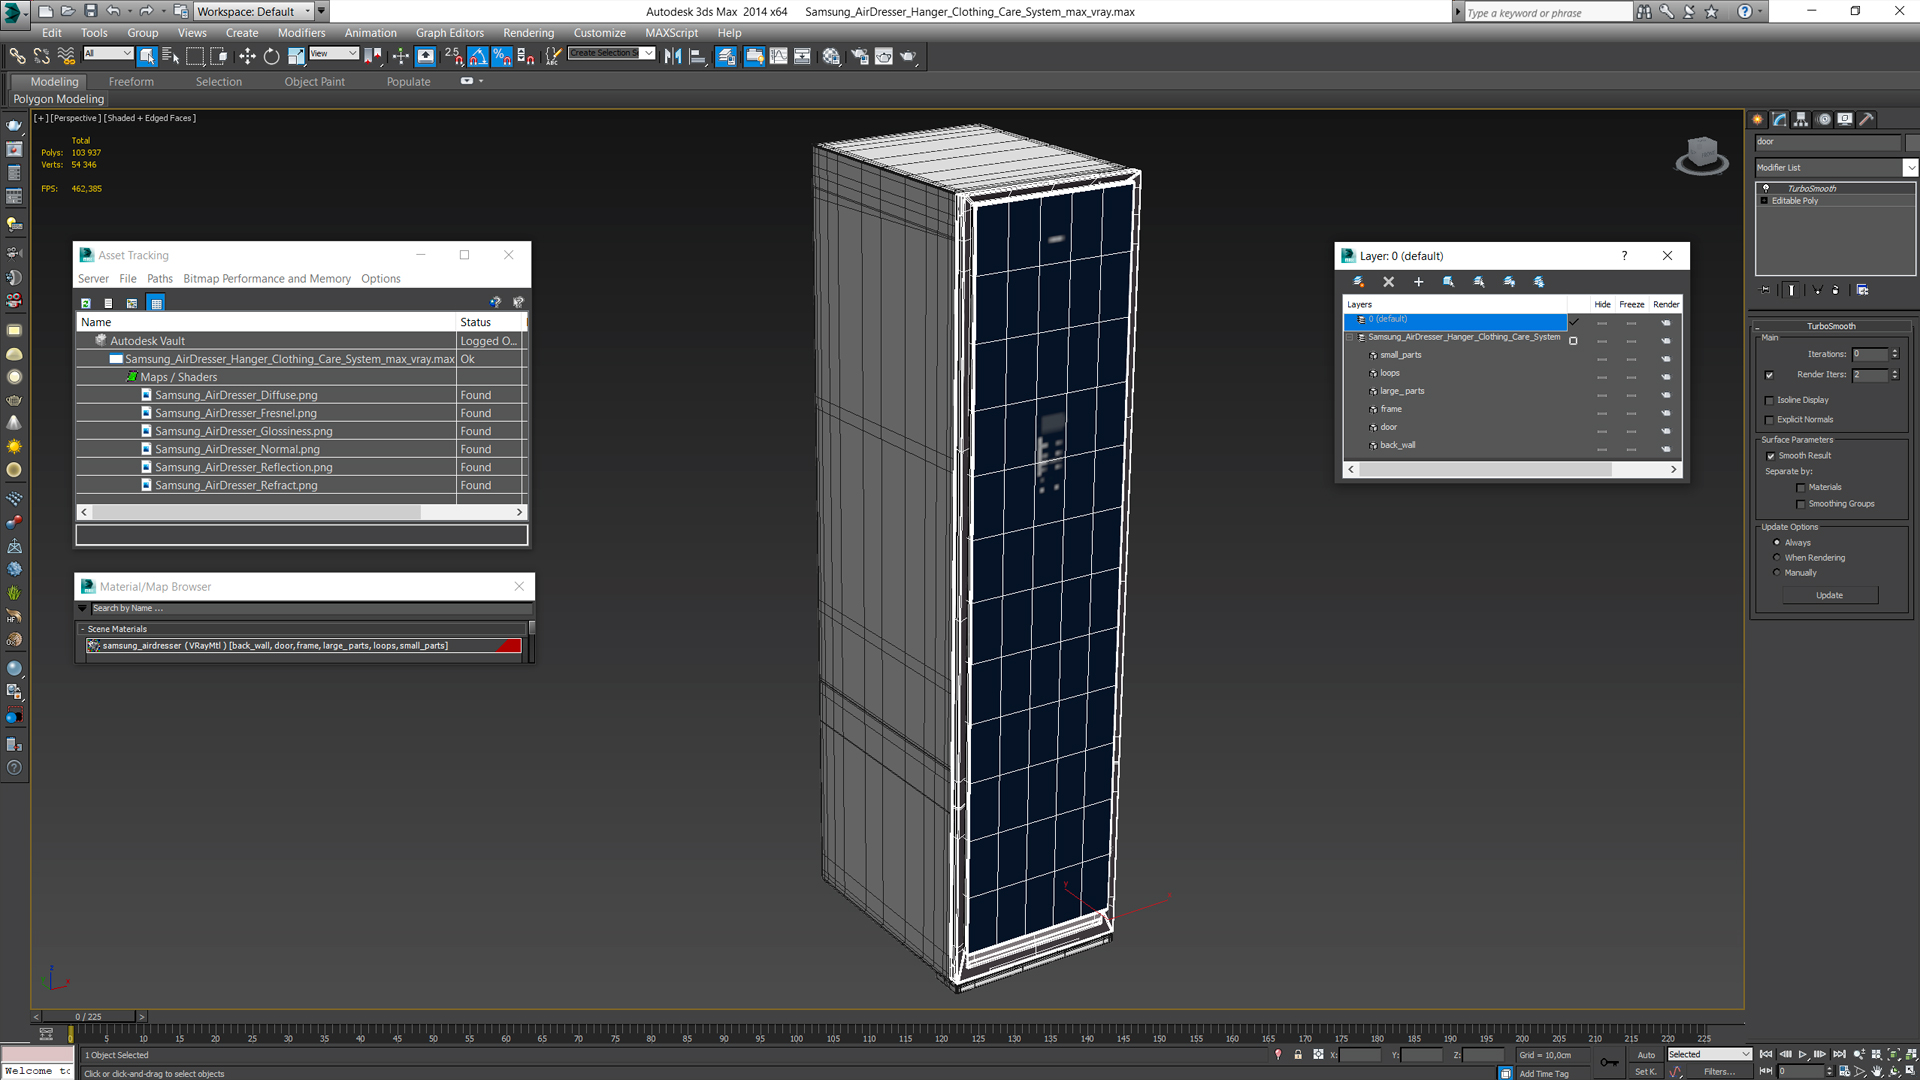The image size is (1920, 1080).
Task: Open key Filters... button
Action: pyautogui.click(x=1720, y=1072)
